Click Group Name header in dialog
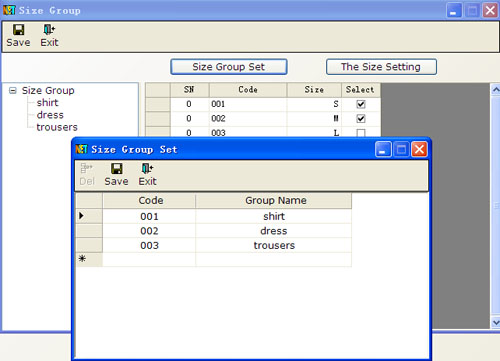Screen dimensions: 500x361 coord(273,201)
